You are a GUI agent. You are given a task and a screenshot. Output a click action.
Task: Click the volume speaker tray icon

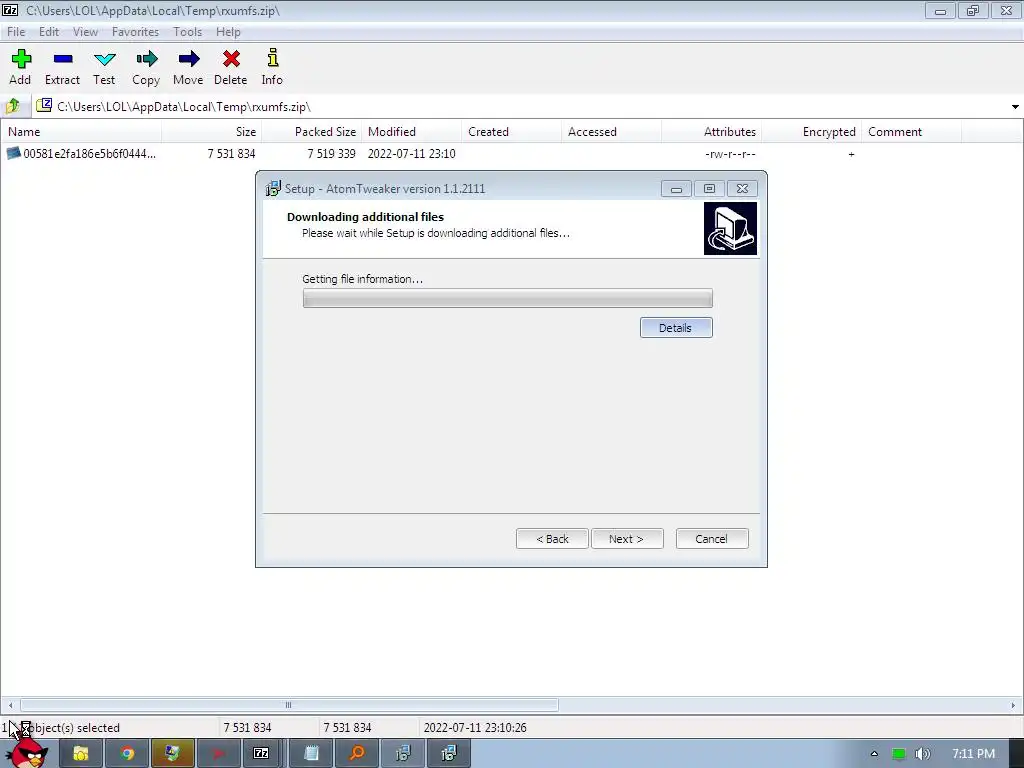point(922,754)
